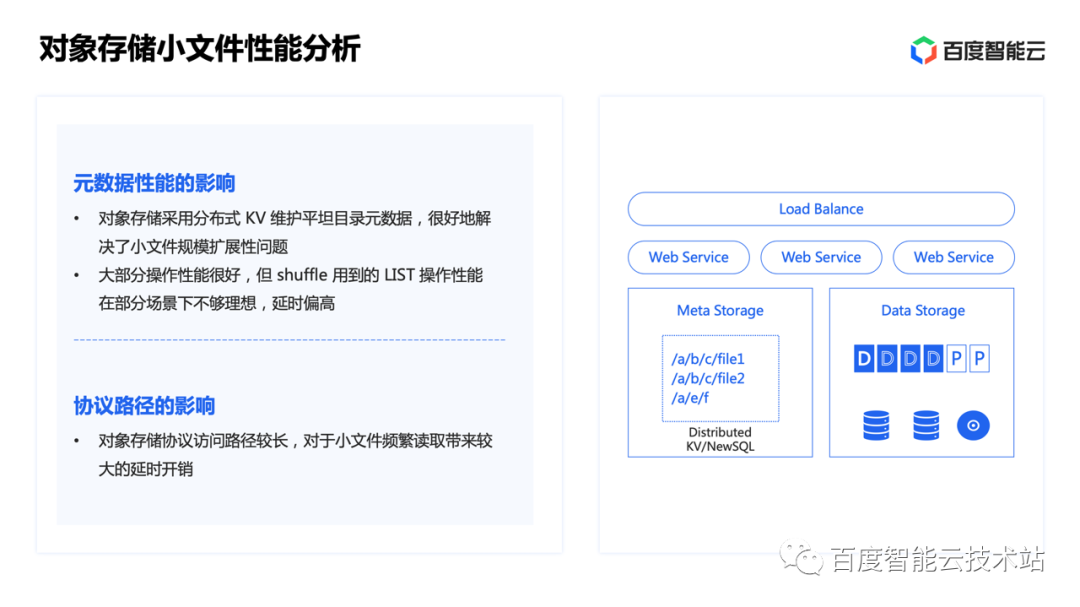Select the /a/b/c/file1 path entry
This screenshot has width=1080, height=607.
(x=708, y=359)
